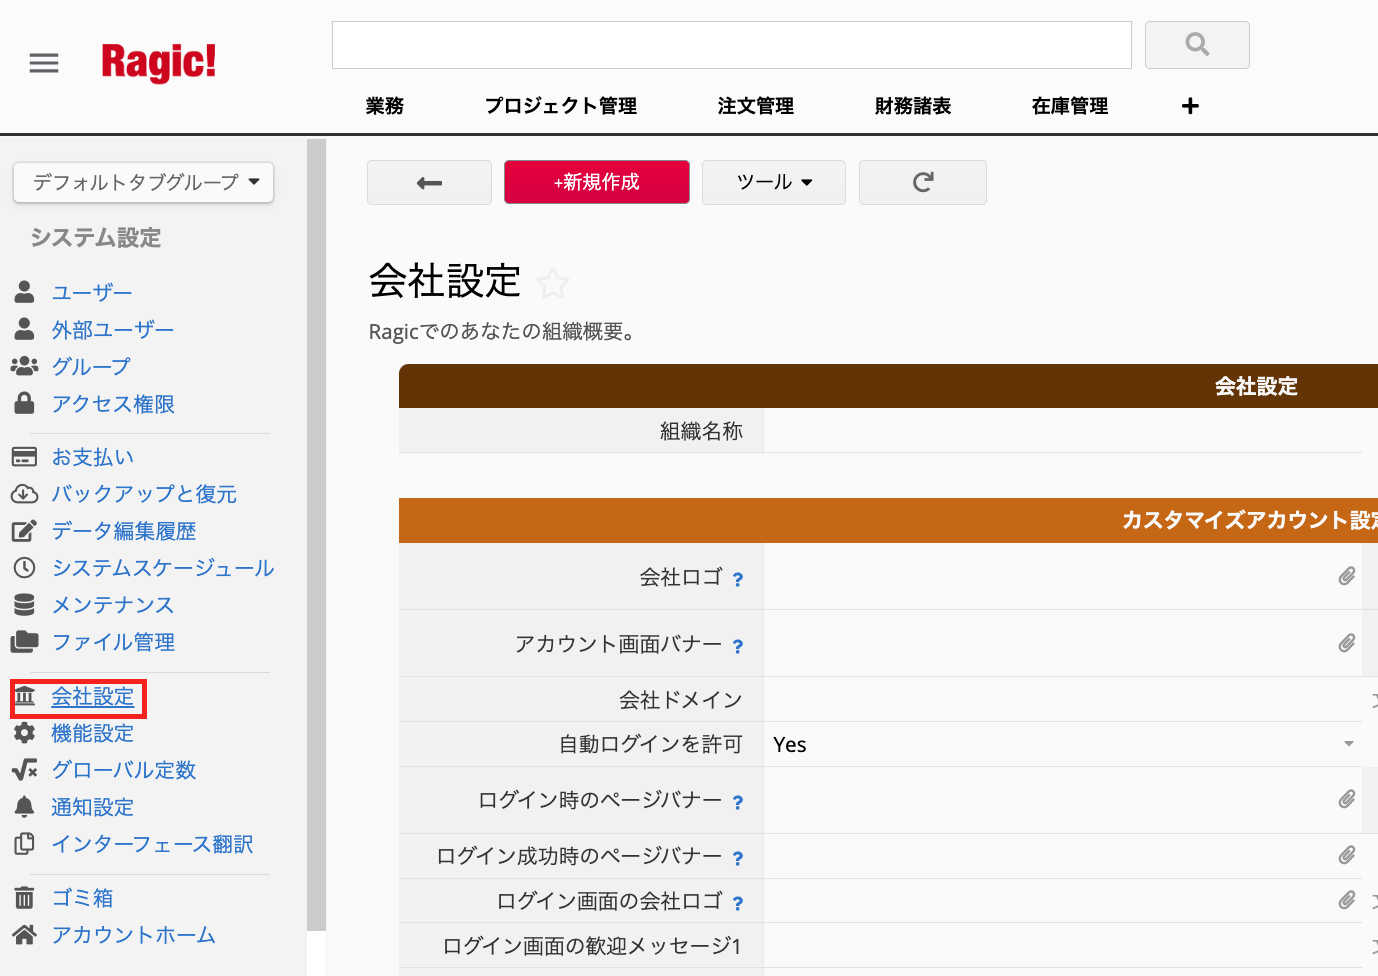Open the バックアップと復元 link
Image resolution: width=1378 pixels, height=976 pixels.
(144, 494)
